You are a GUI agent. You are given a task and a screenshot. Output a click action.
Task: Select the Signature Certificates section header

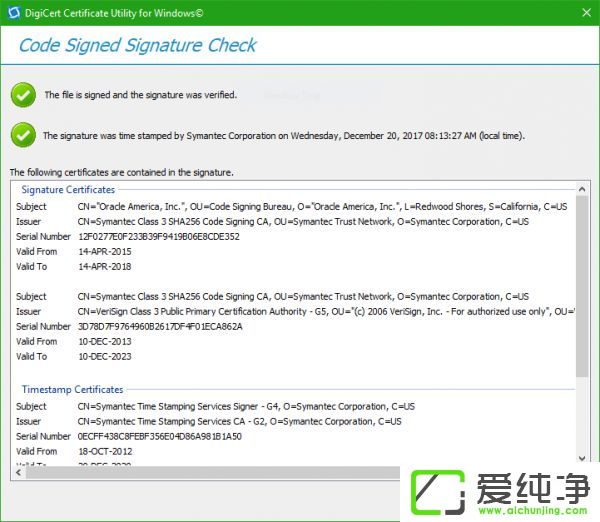68,189
